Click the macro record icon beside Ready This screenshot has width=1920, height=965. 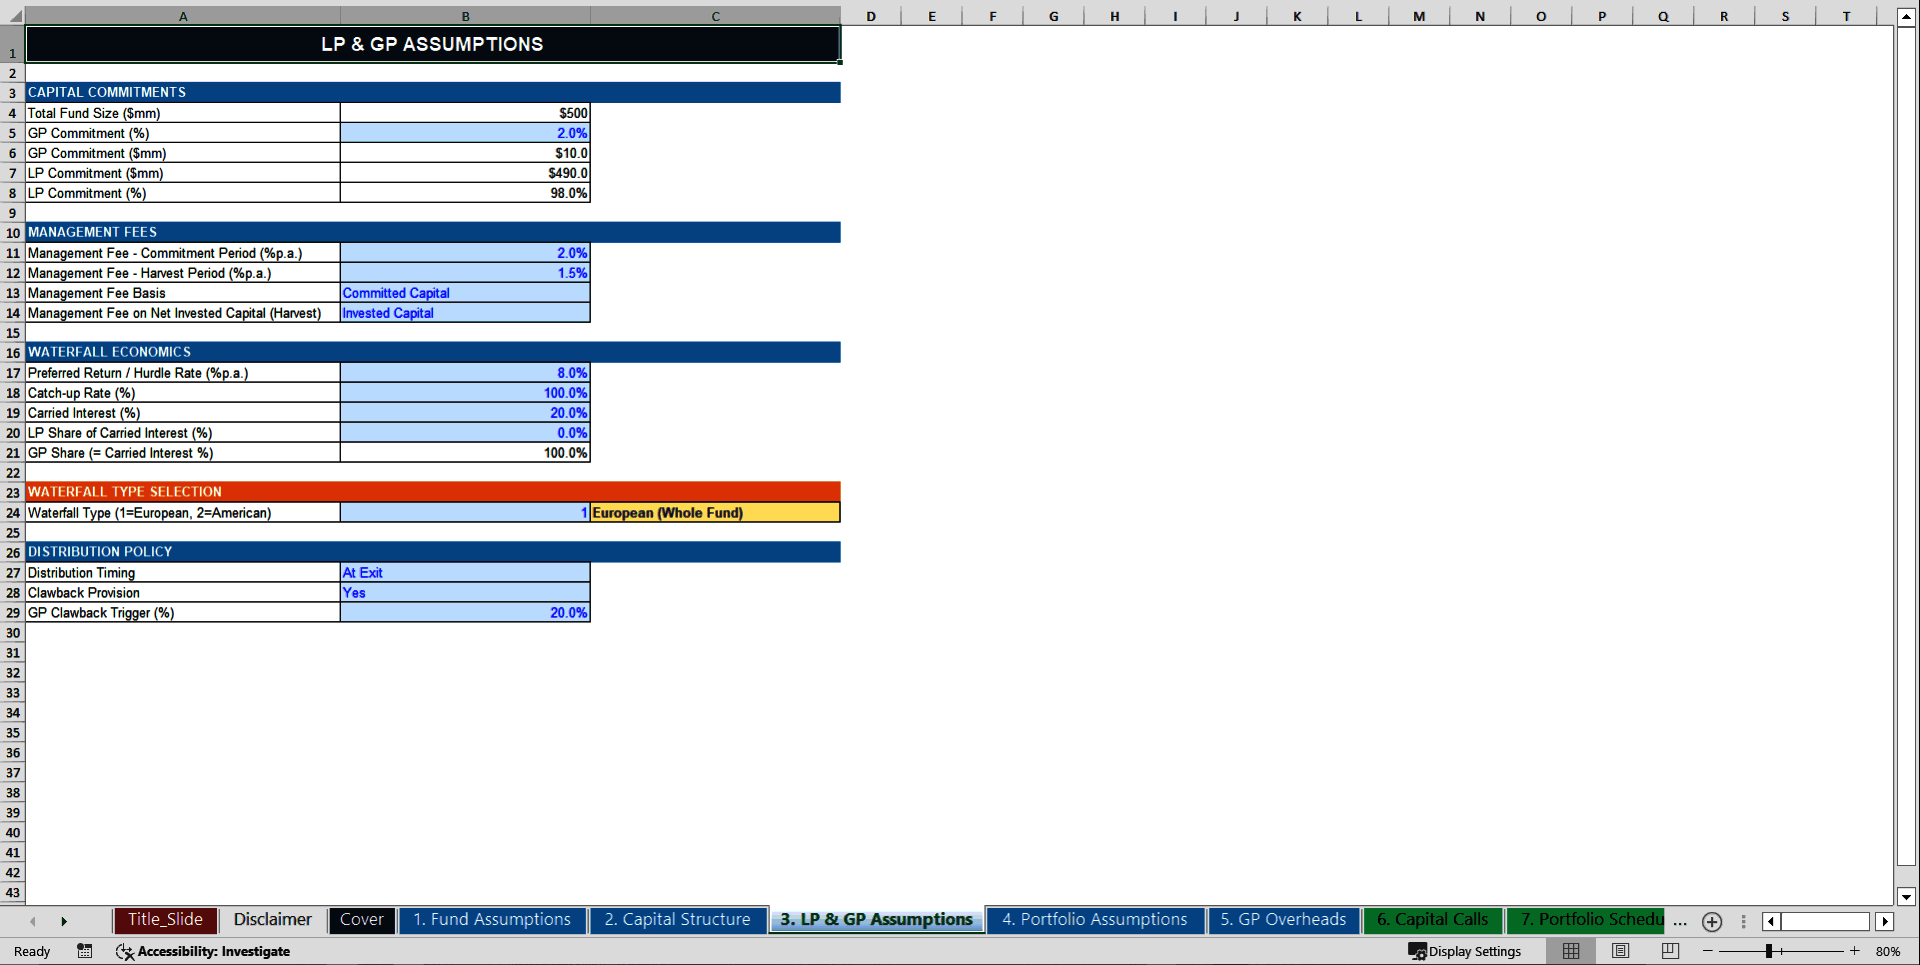(x=84, y=951)
